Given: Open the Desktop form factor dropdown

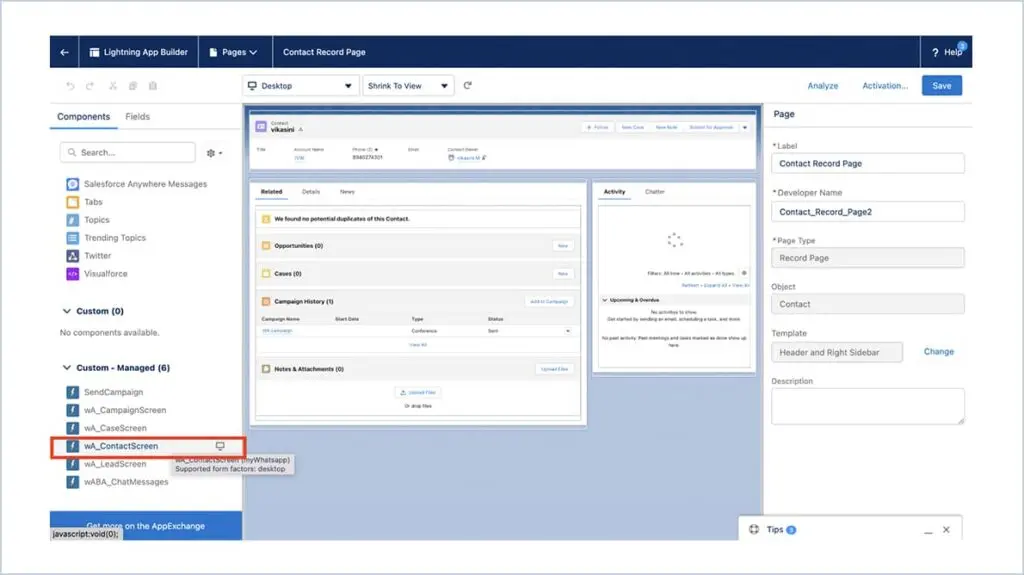Looking at the screenshot, I should tap(301, 86).
